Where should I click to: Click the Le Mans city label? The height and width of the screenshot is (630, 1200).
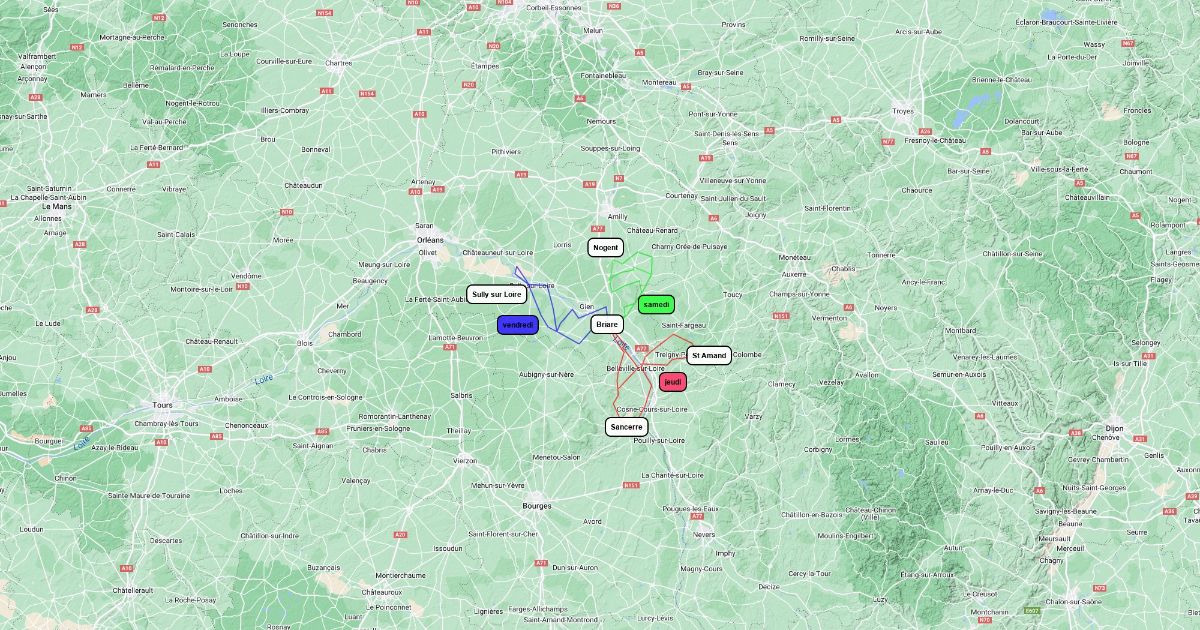(x=52, y=206)
